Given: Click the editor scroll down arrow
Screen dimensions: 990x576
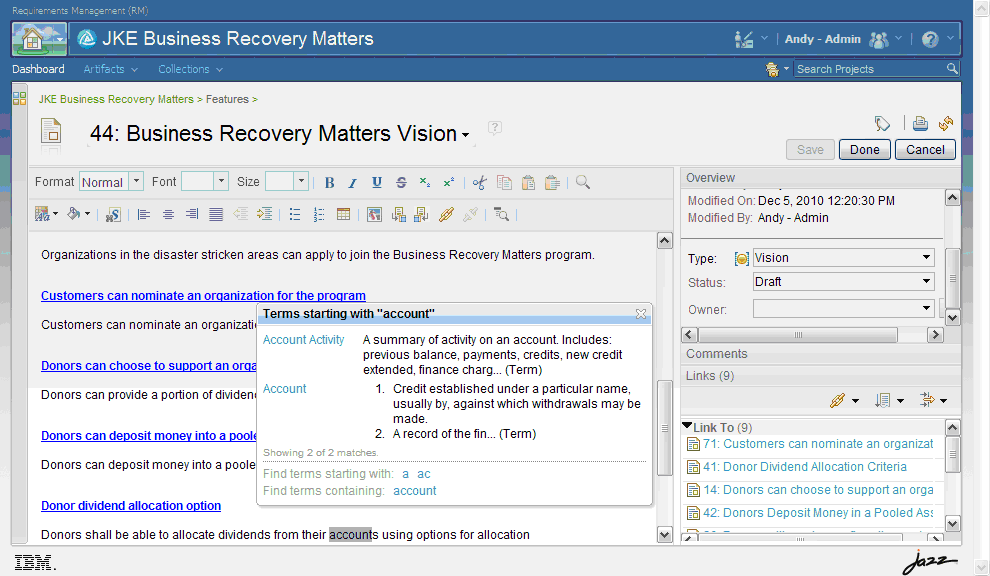Looking at the screenshot, I should 664,535.
